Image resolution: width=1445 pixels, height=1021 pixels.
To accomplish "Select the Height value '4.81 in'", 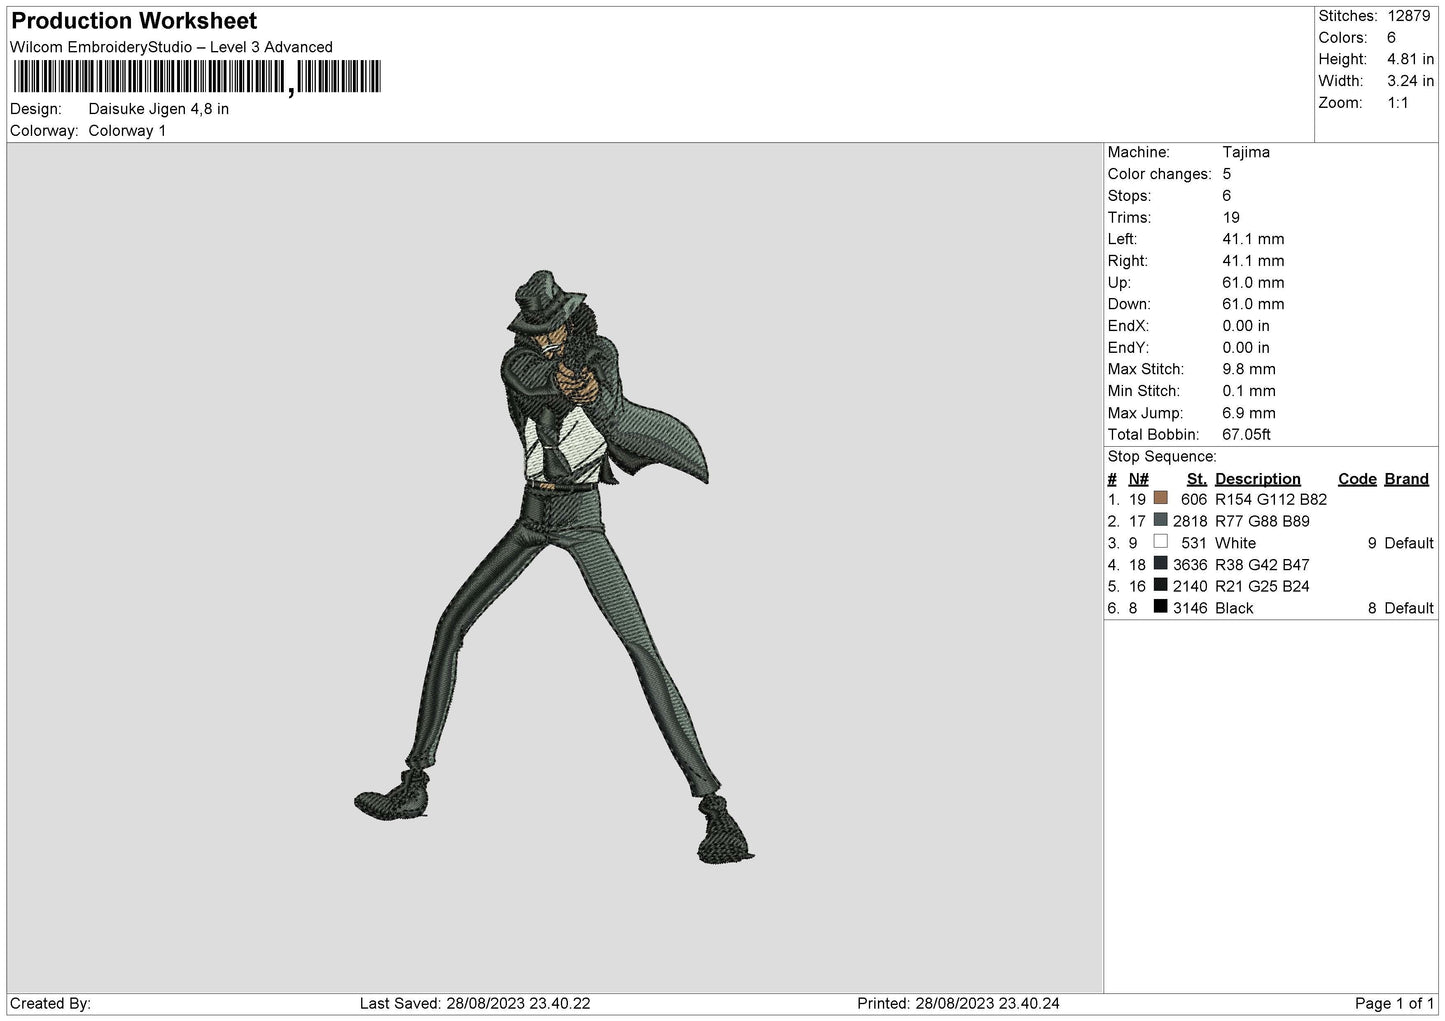I will pos(1410,60).
